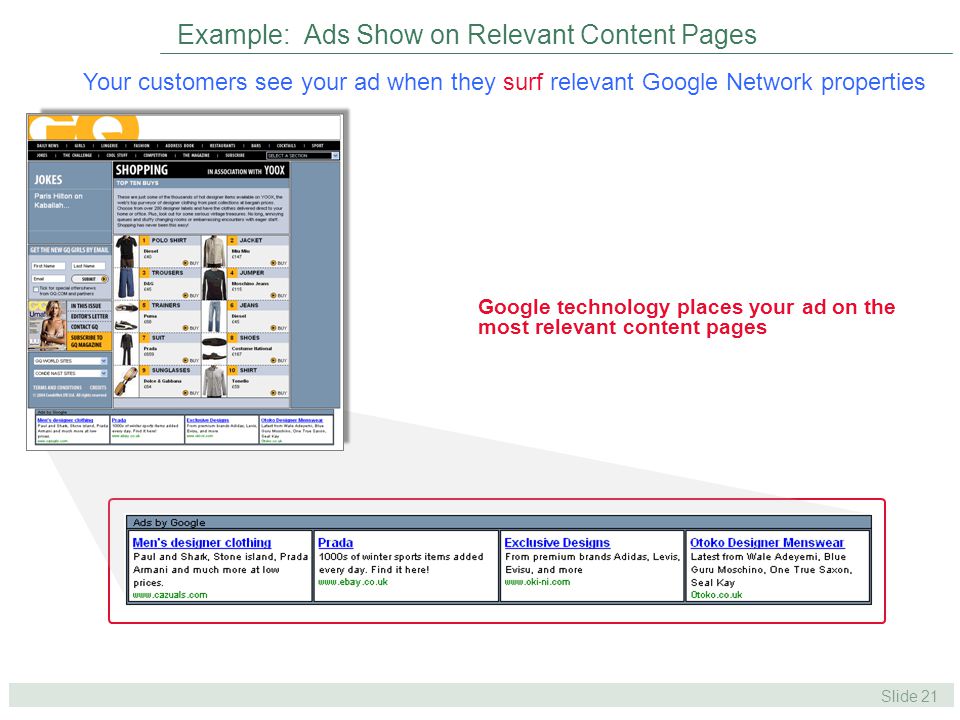The width and height of the screenshot is (960, 720).
Task: Click Subscribe to GQ Magazine button
Action: [89, 341]
